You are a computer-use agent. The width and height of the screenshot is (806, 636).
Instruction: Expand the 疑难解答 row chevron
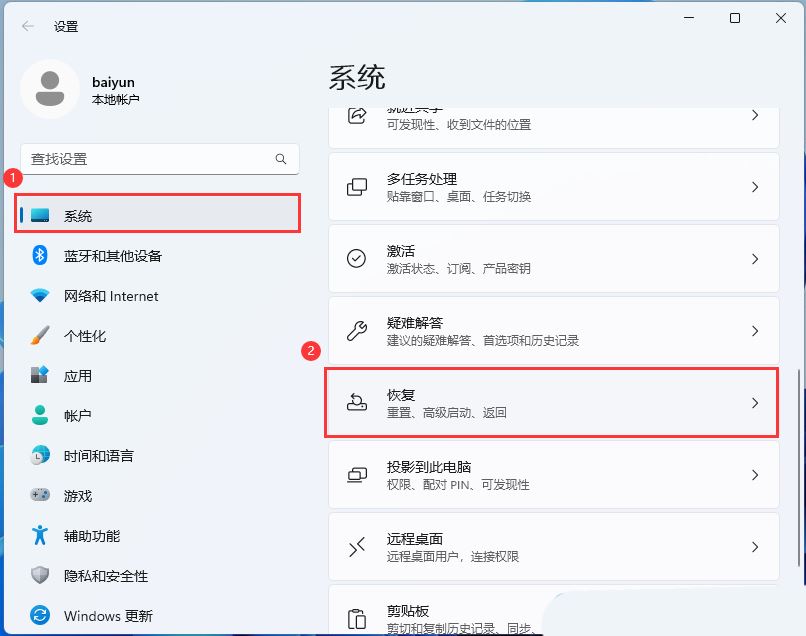tap(755, 331)
